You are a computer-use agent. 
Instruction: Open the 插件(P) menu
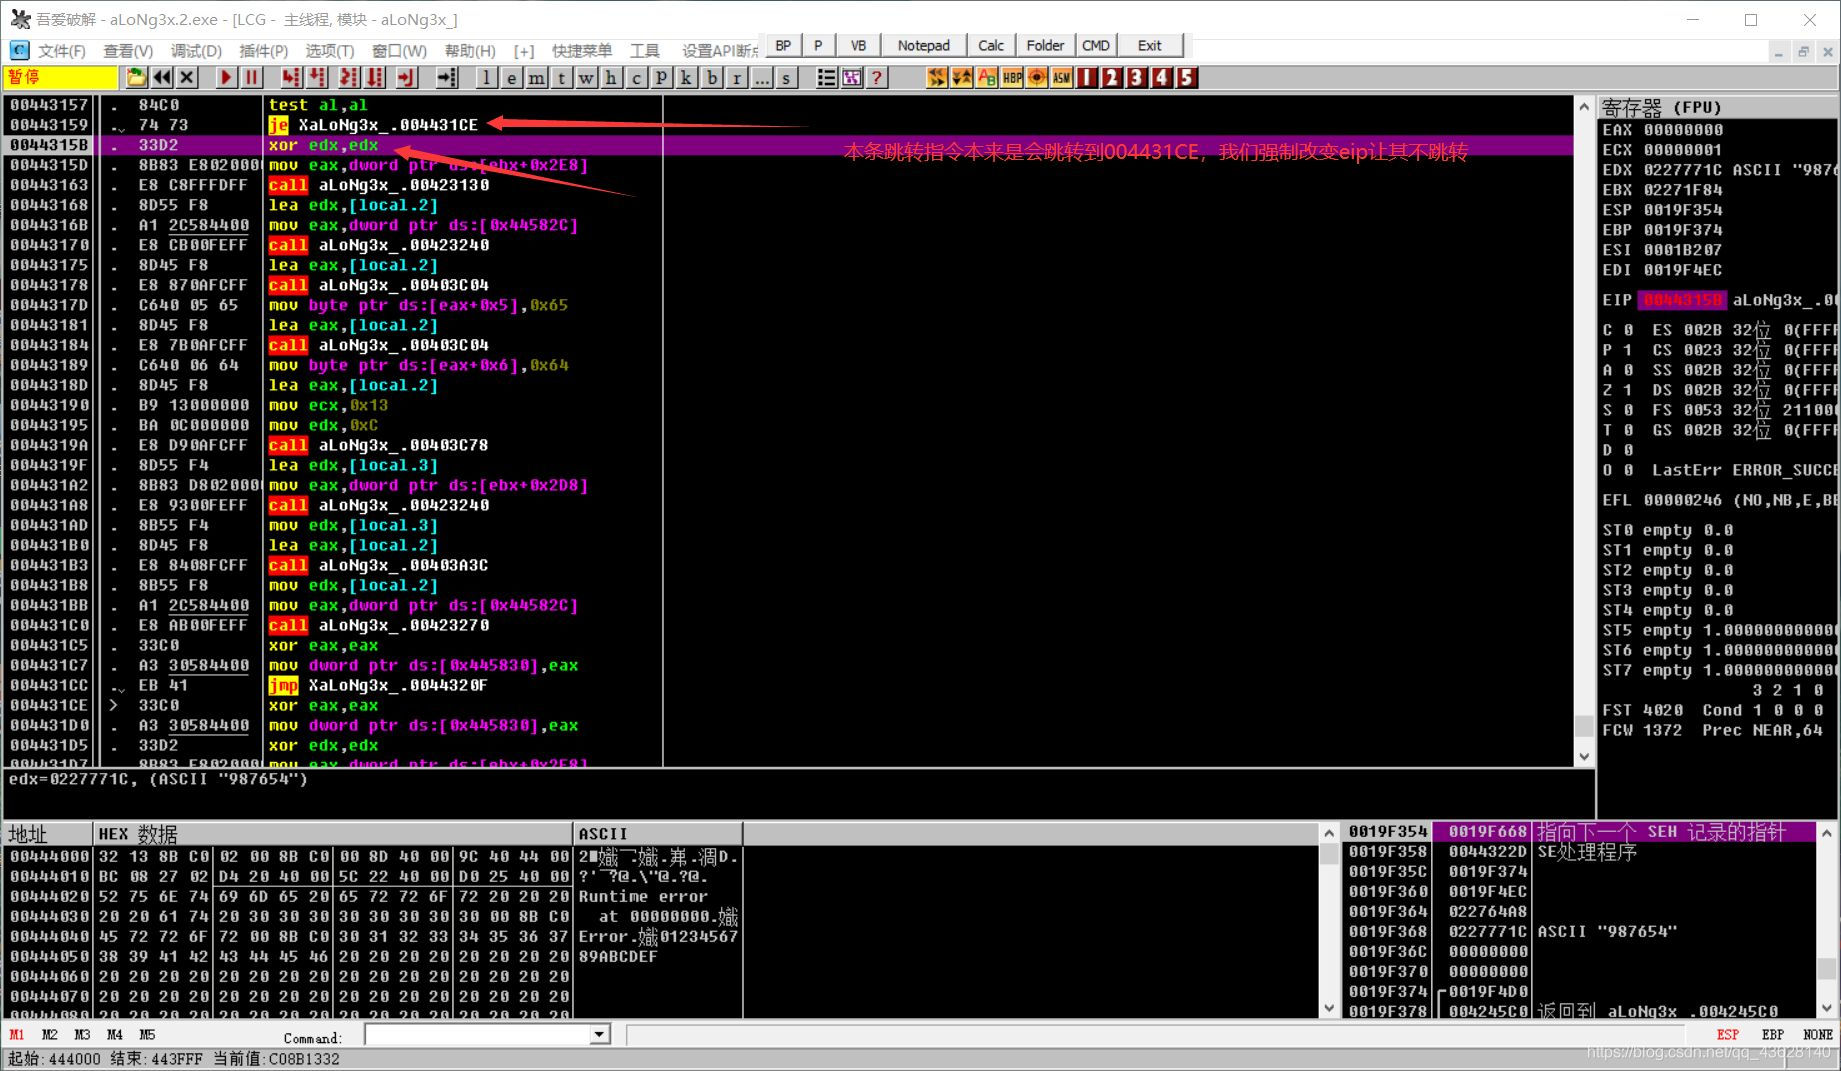263,50
